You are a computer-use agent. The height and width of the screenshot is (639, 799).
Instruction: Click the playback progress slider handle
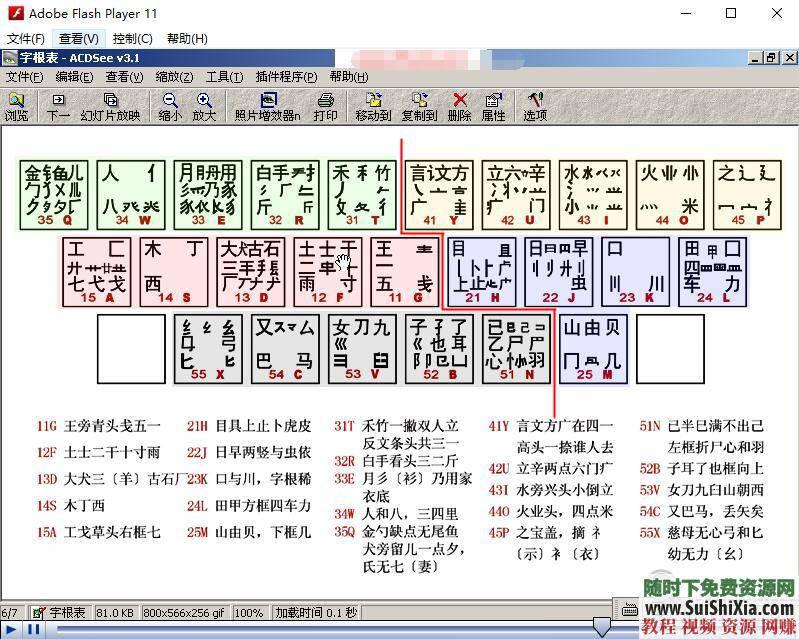pyautogui.click(x=602, y=626)
